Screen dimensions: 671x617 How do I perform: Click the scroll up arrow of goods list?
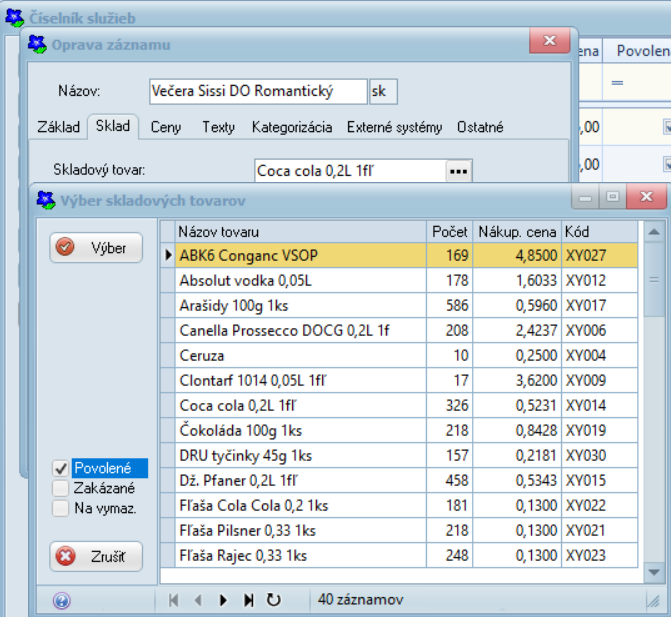coord(653,232)
